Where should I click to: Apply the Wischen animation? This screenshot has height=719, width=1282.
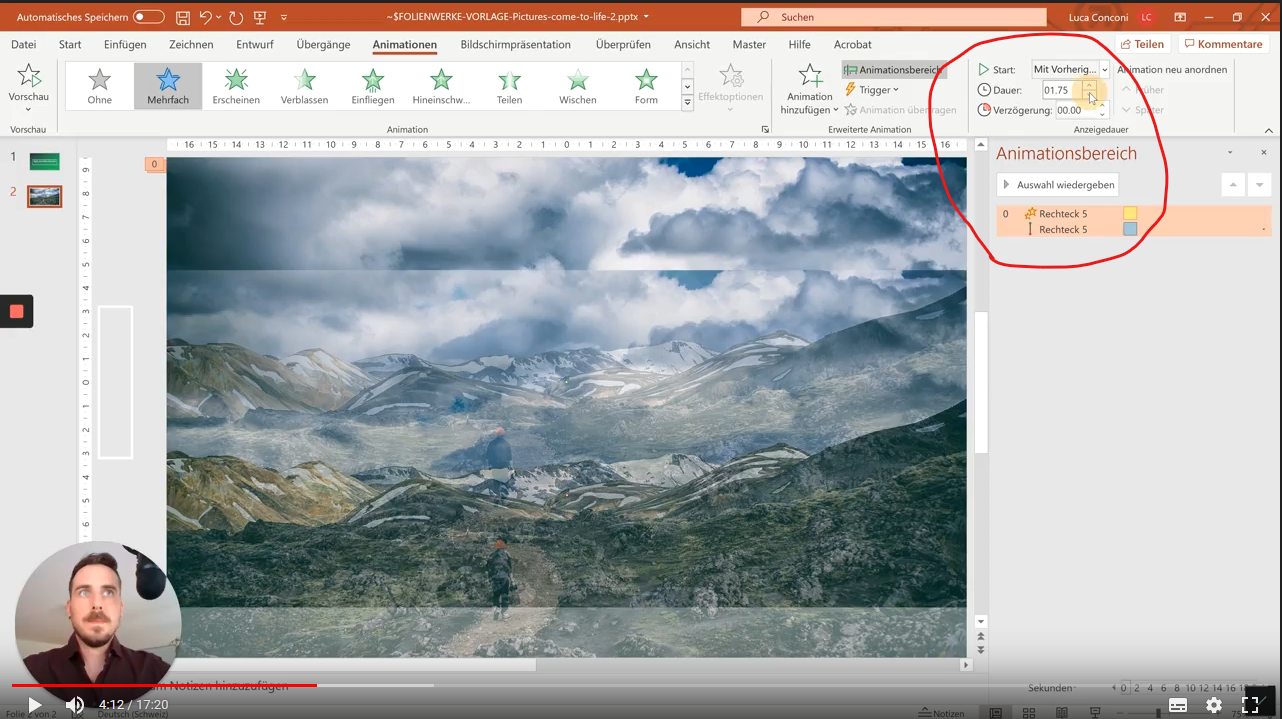tap(578, 86)
